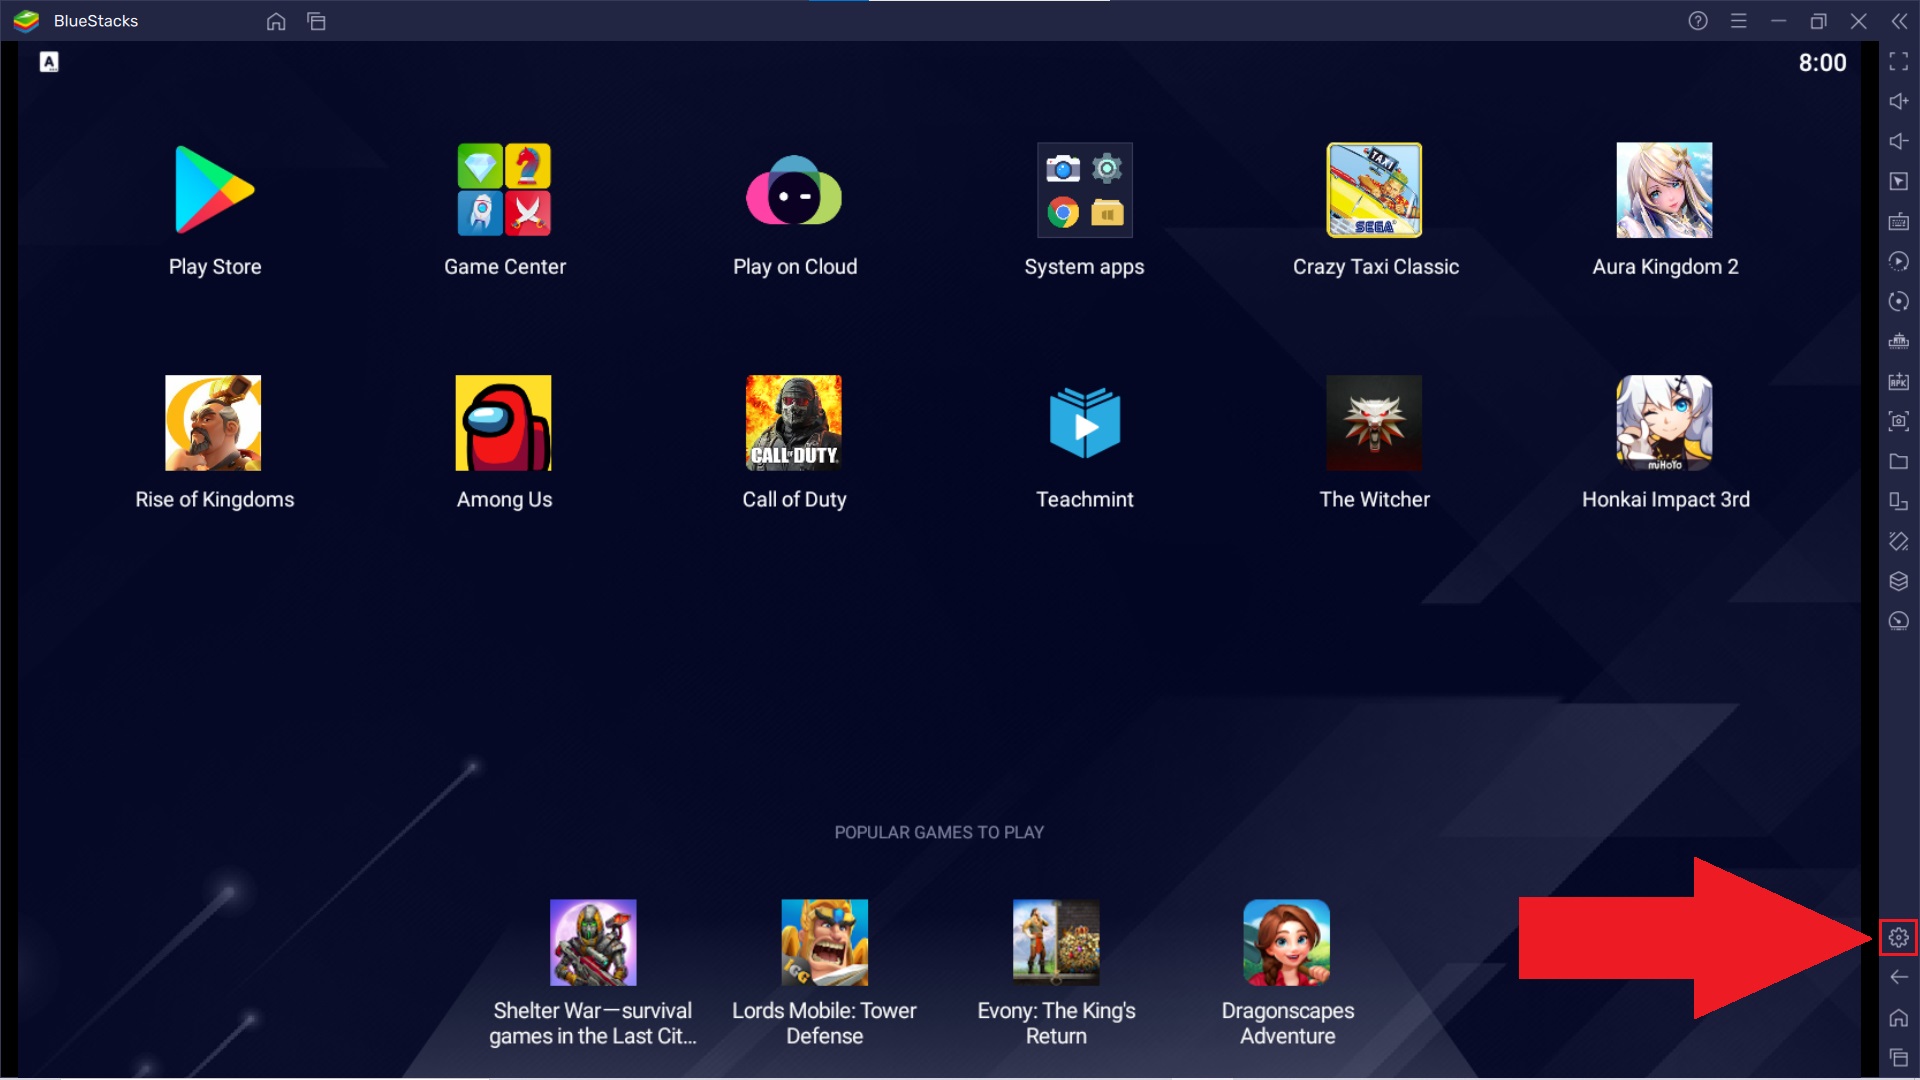Open the media folder sidebar icon

pos(1898,461)
